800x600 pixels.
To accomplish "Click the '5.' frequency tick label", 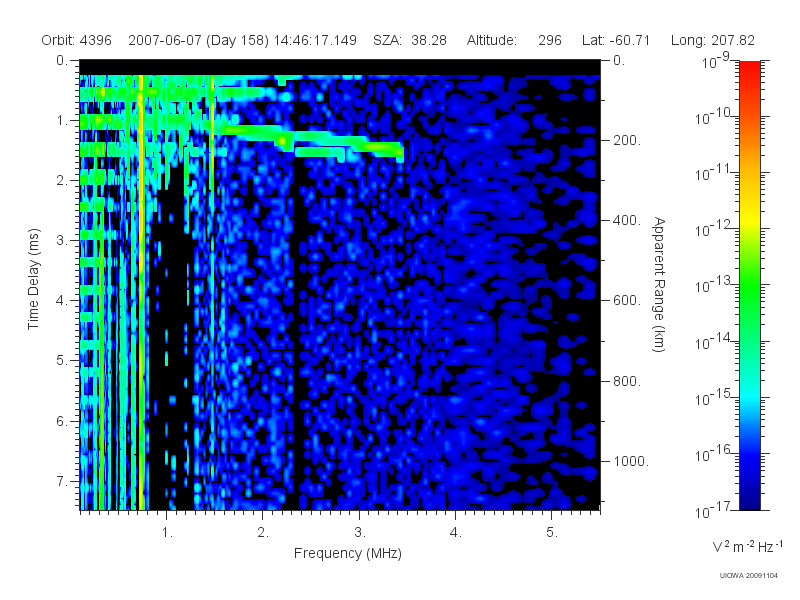I will 552,533.
